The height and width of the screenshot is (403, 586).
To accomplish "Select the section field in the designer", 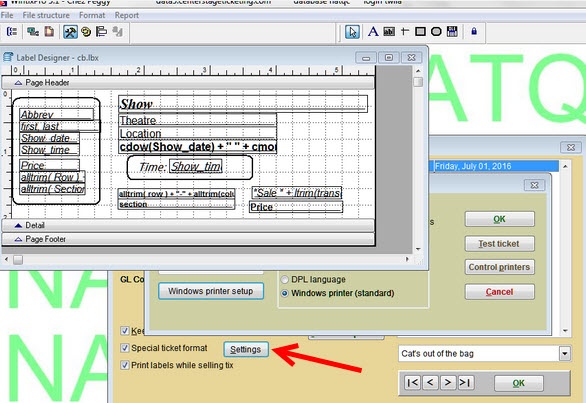I will pos(176,204).
